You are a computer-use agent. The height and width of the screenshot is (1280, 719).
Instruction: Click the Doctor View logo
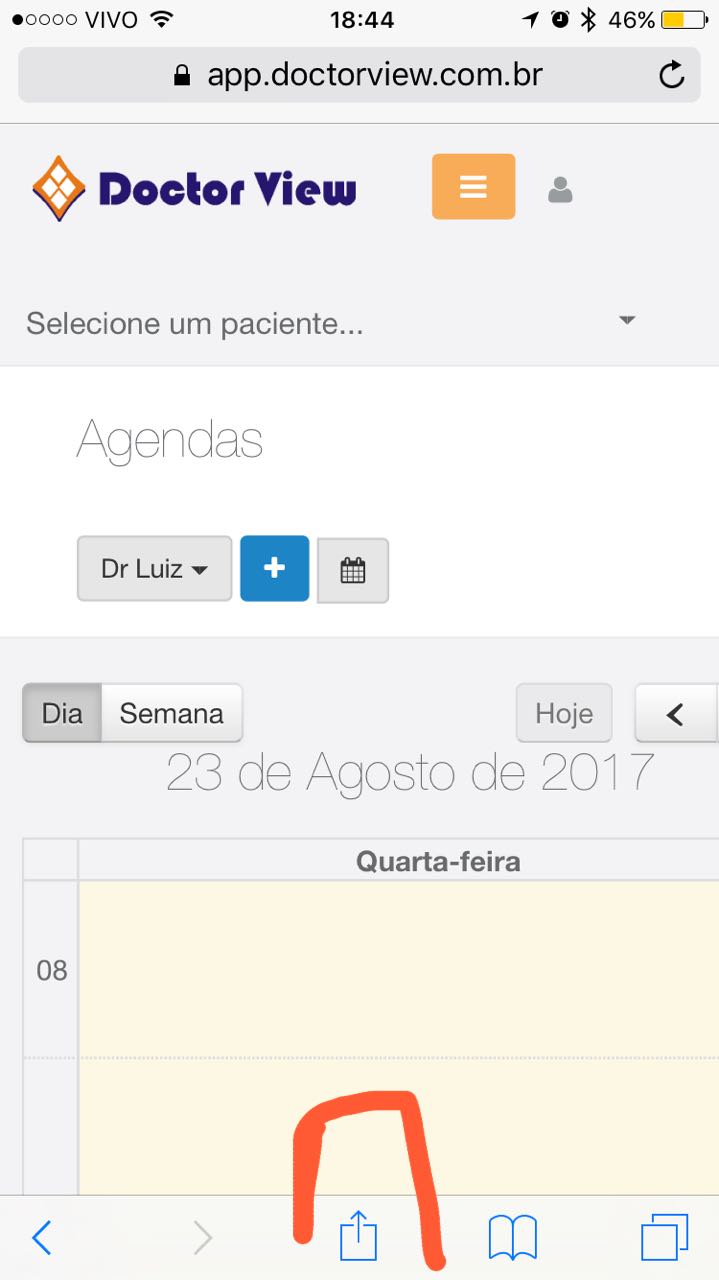coord(194,188)
